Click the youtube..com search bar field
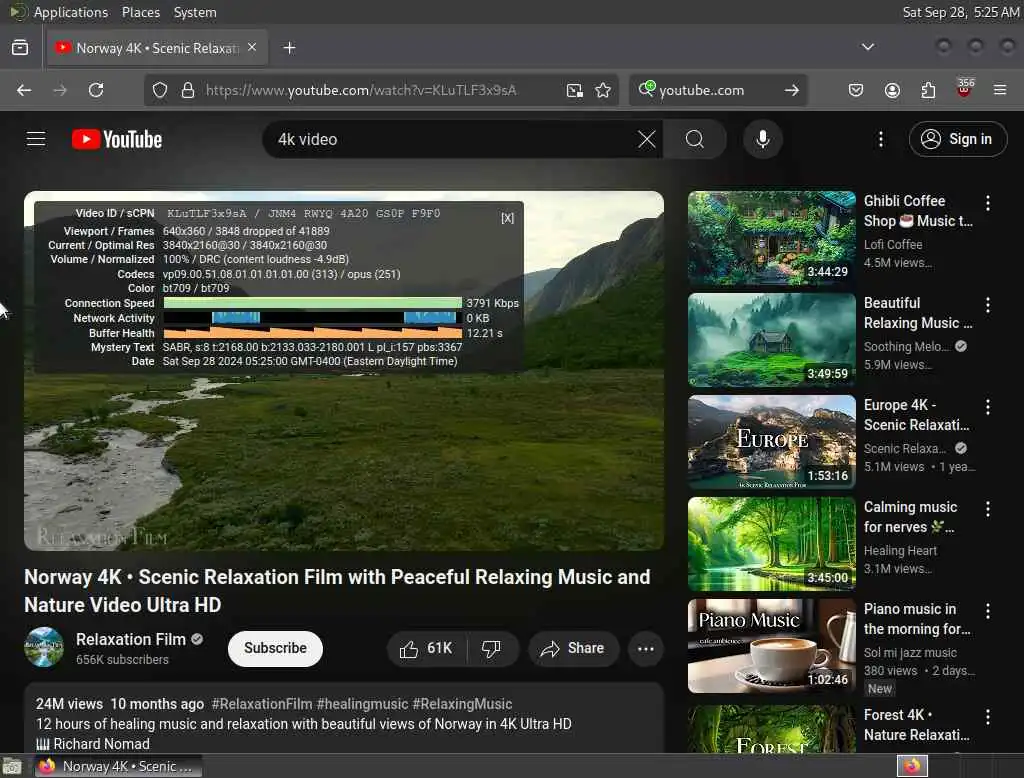Image resolution: width=1024 pixels, height=778 pixels. pyautogui.click(x=718, y=90)
